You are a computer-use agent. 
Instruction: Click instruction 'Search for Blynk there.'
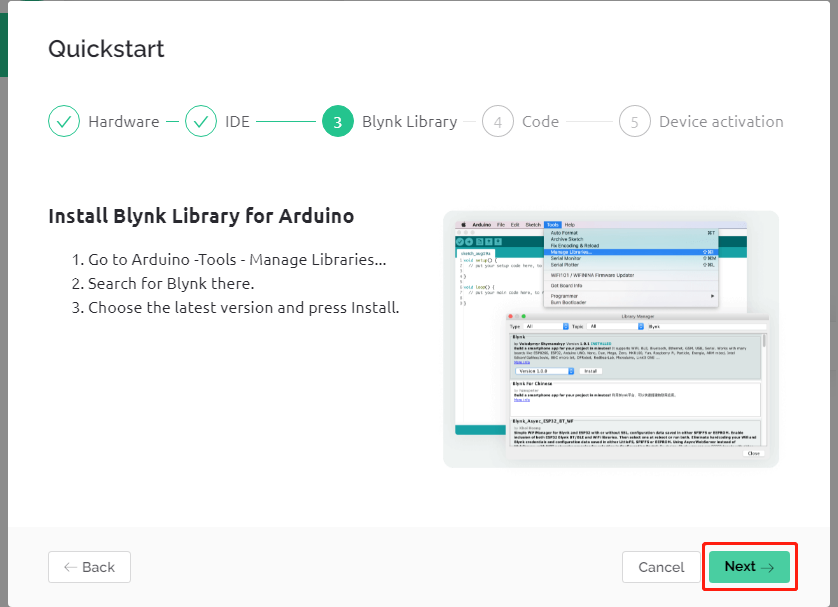(x=171, y=284)
